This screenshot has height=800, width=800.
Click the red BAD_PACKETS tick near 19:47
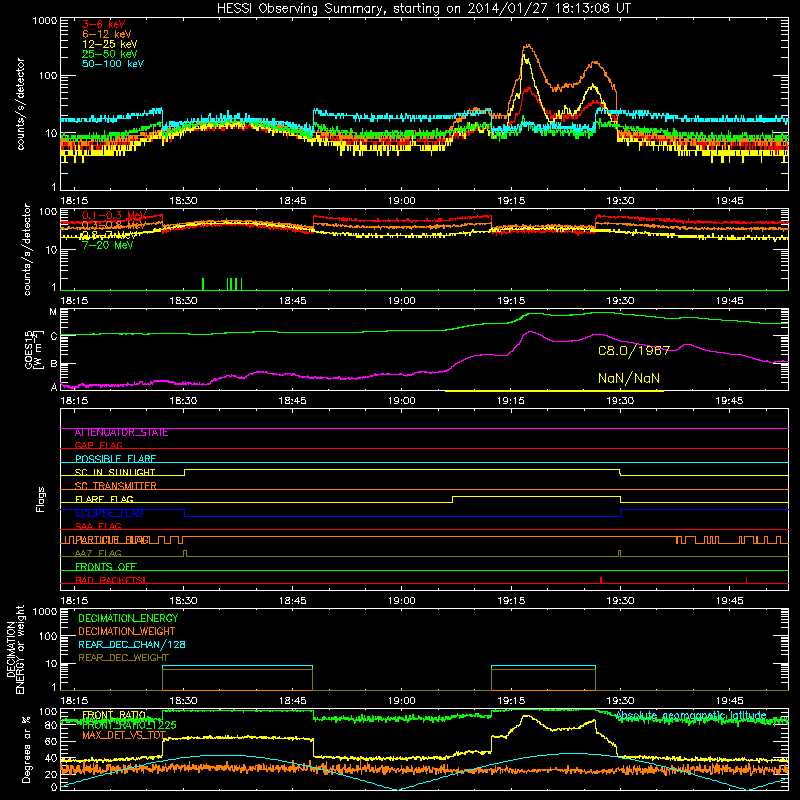[x=746, y=580]
